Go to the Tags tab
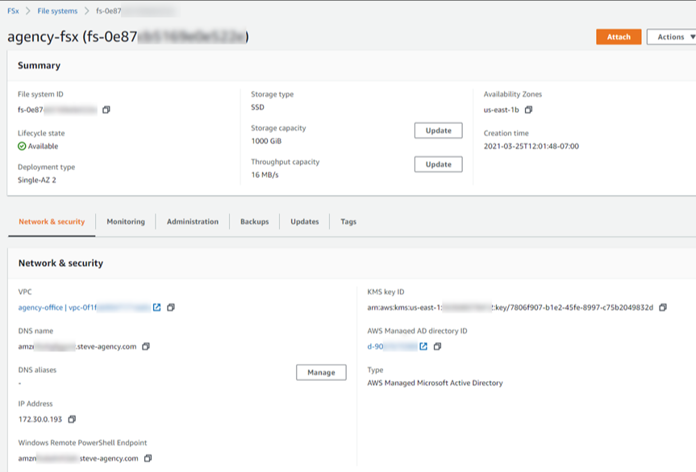The width and height of the screenshot is (696, 472). click(x=348, y=222)
